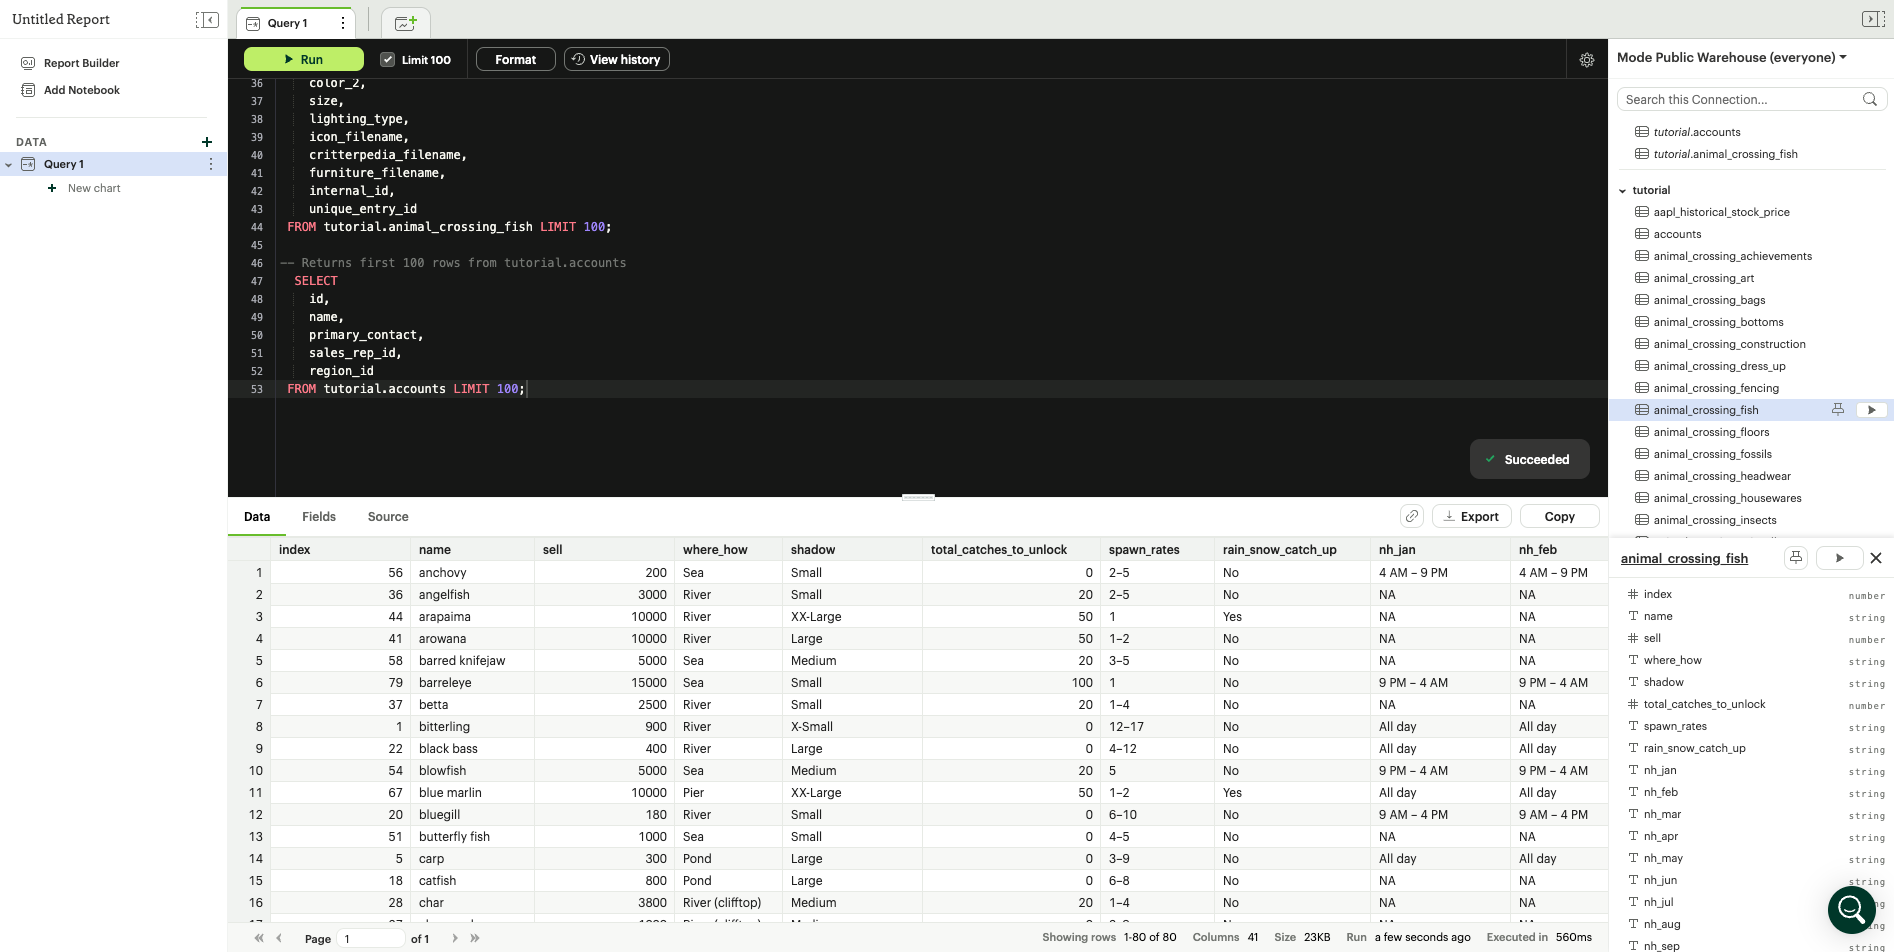
Task: Click the Add Notebook icon
Action: coord(27,90)
